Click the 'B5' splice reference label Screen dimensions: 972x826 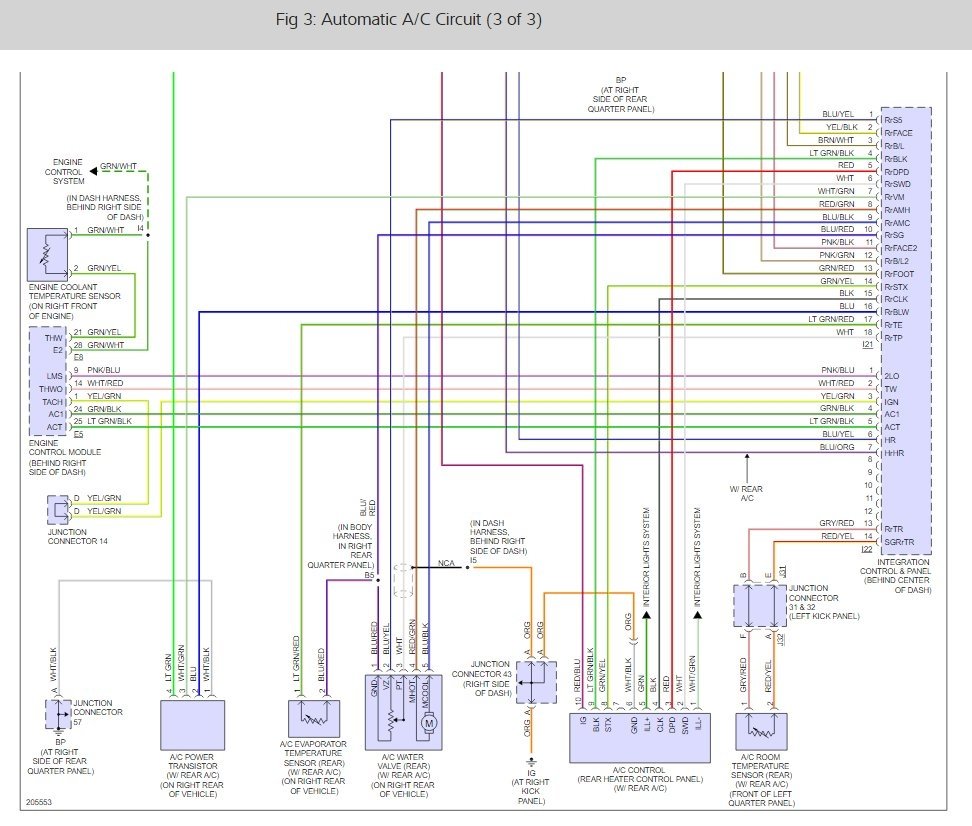(369, 575)
